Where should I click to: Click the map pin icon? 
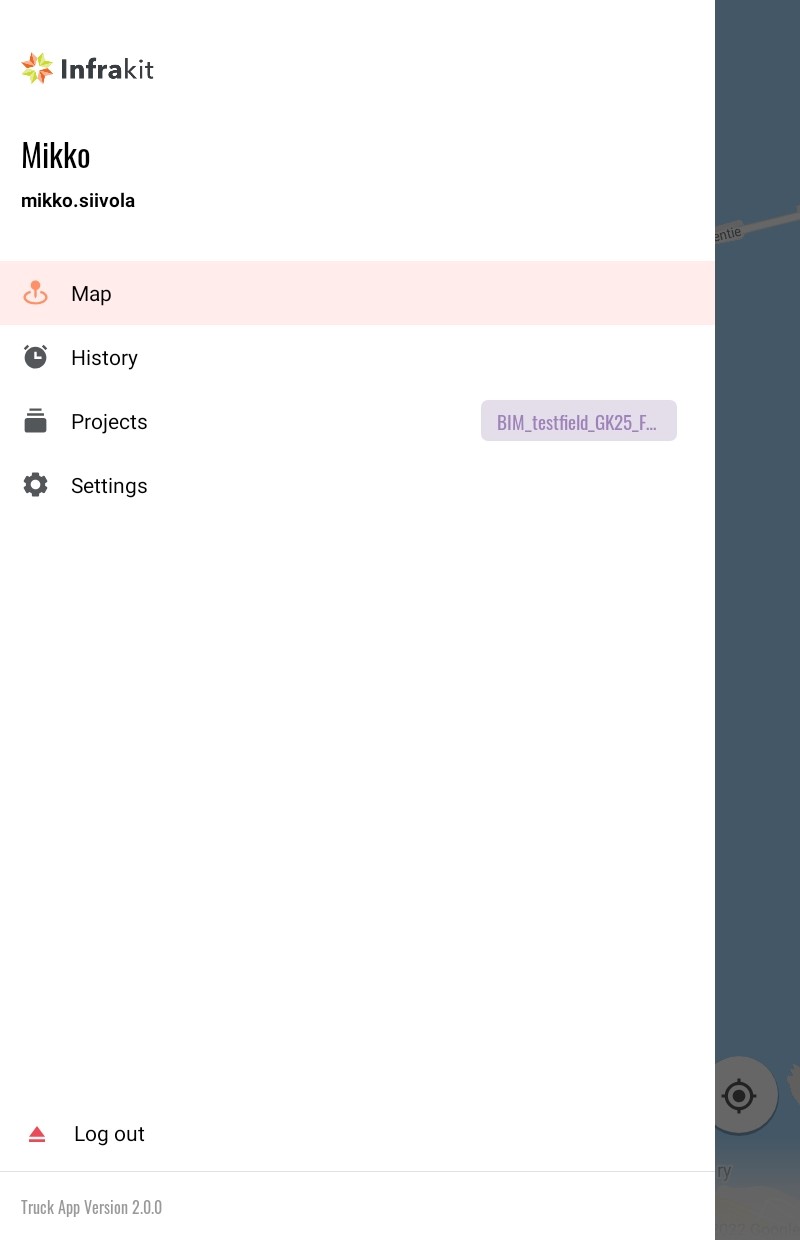(36, 293)
